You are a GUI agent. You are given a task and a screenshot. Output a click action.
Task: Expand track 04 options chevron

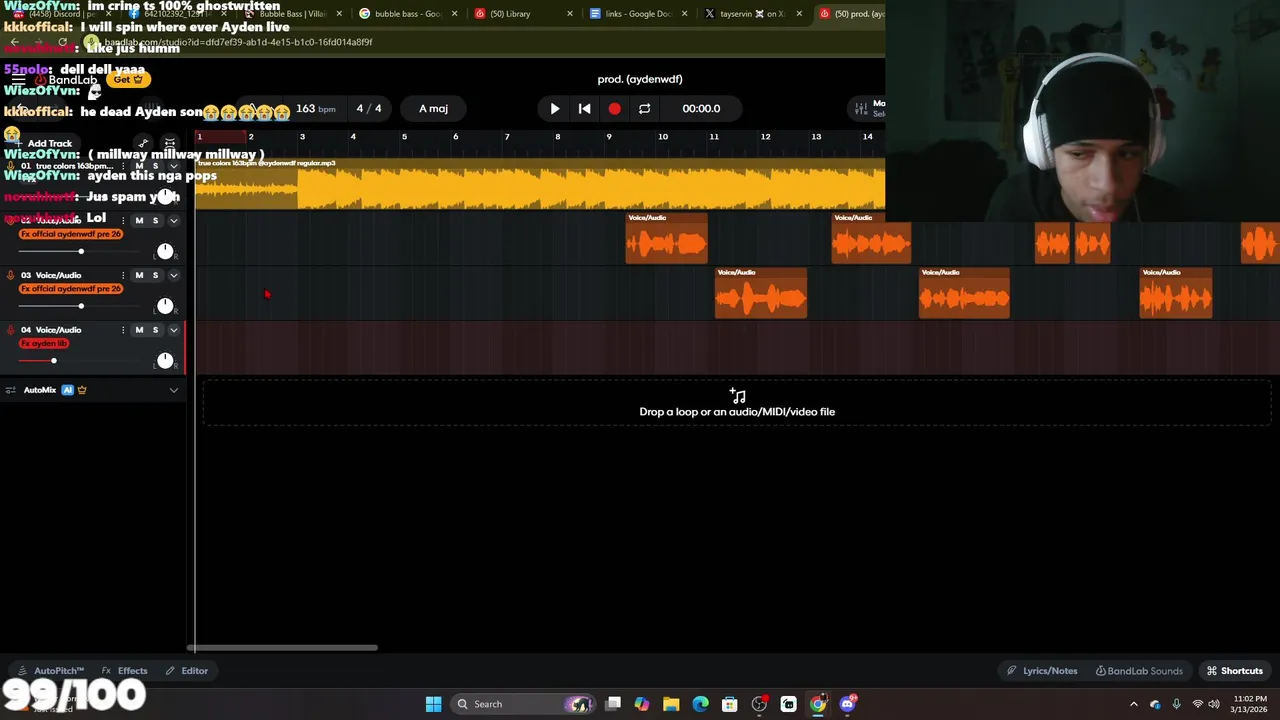[x=173, y=330]
